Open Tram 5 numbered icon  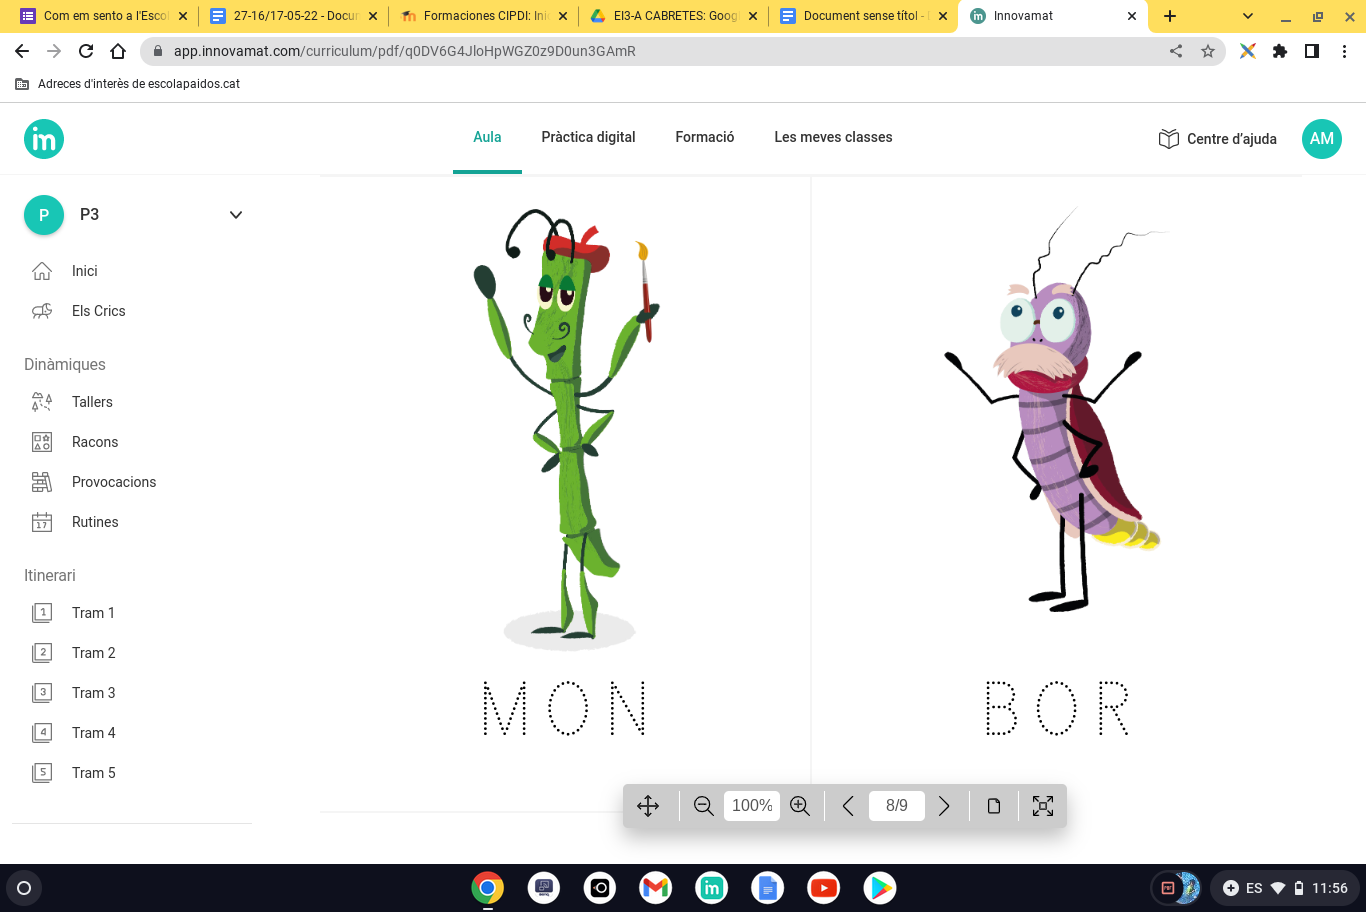tap(42, 773)
